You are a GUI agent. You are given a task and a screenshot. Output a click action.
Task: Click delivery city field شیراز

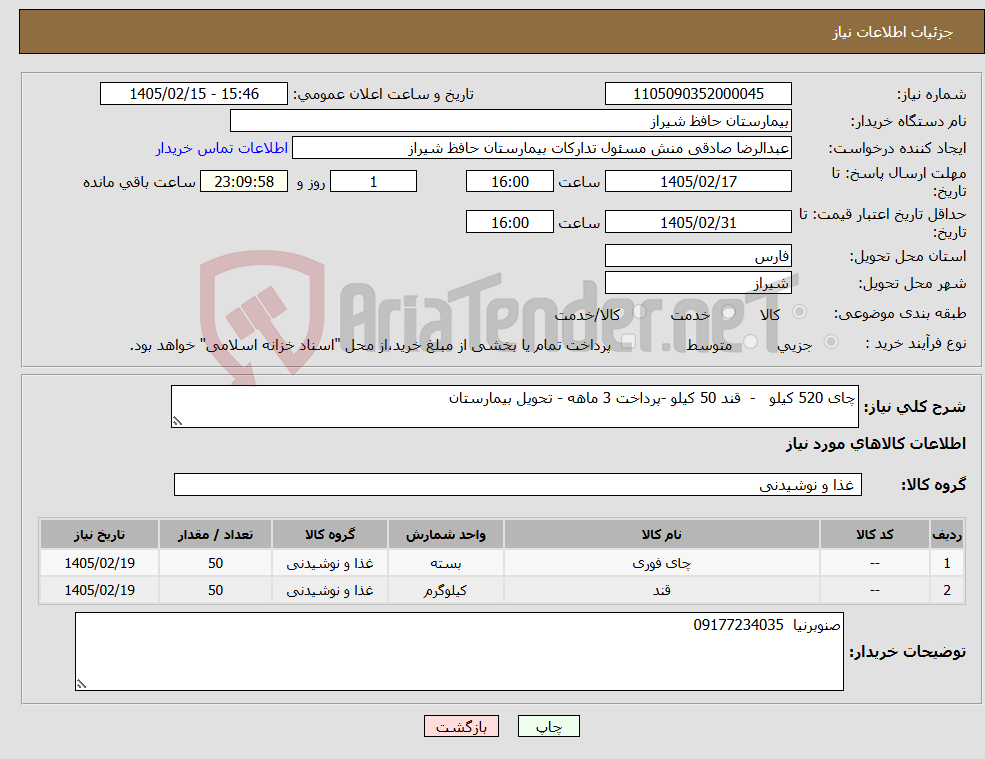pos(698,283)
